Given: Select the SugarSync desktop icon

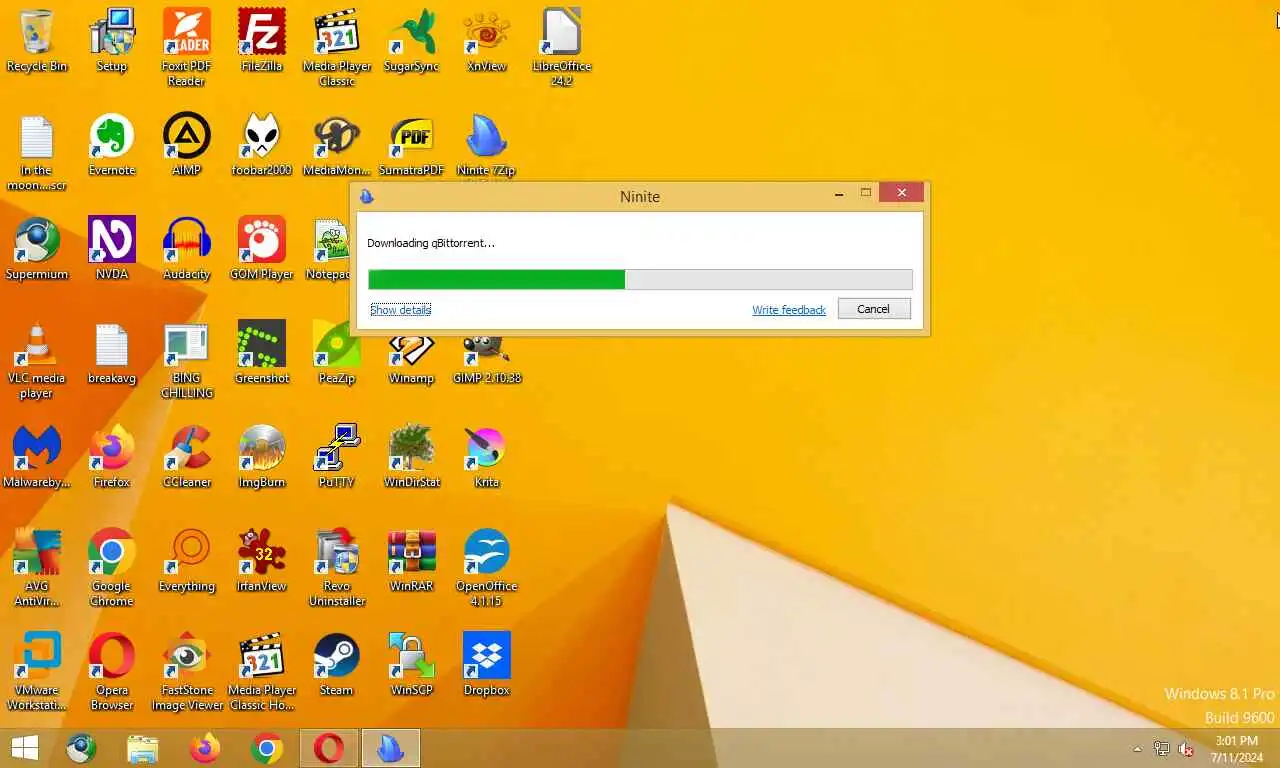Looking at the screenshot, I should pos(411,41).
